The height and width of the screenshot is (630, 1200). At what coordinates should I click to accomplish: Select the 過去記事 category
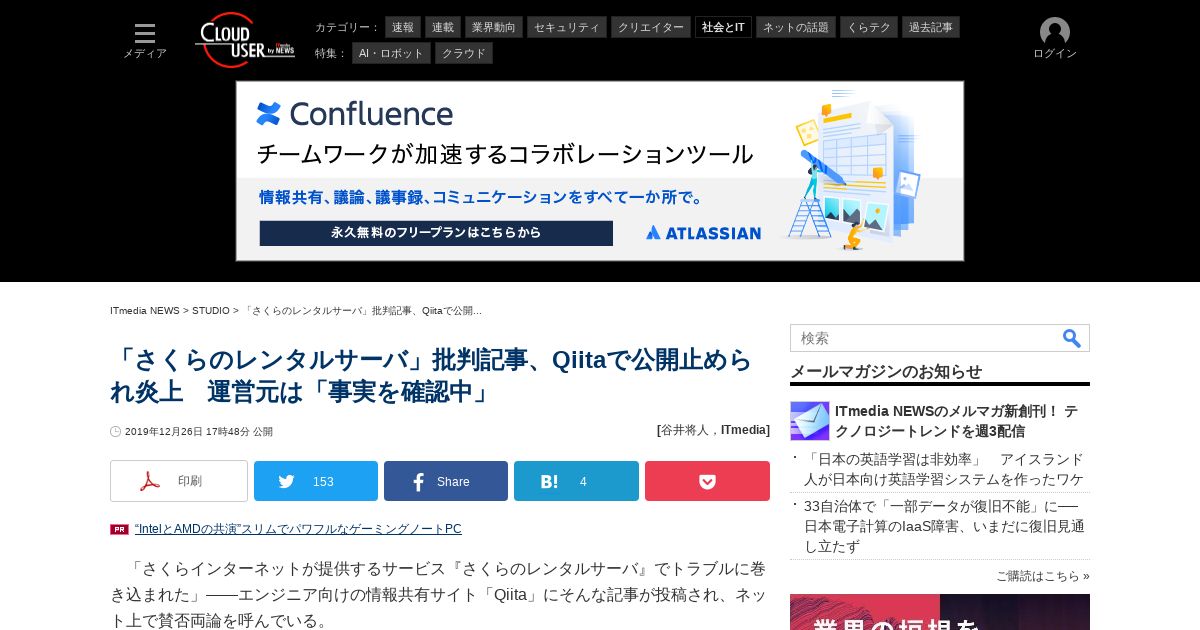(931, 27)
